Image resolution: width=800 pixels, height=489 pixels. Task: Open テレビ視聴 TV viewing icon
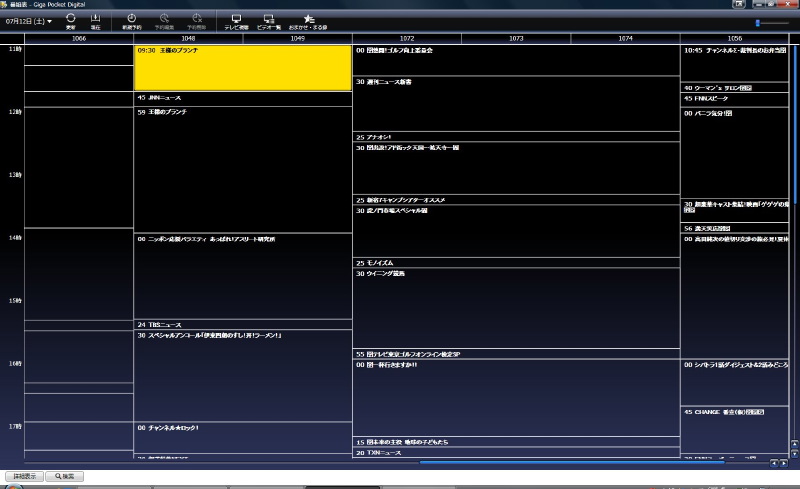click(236, 20)
